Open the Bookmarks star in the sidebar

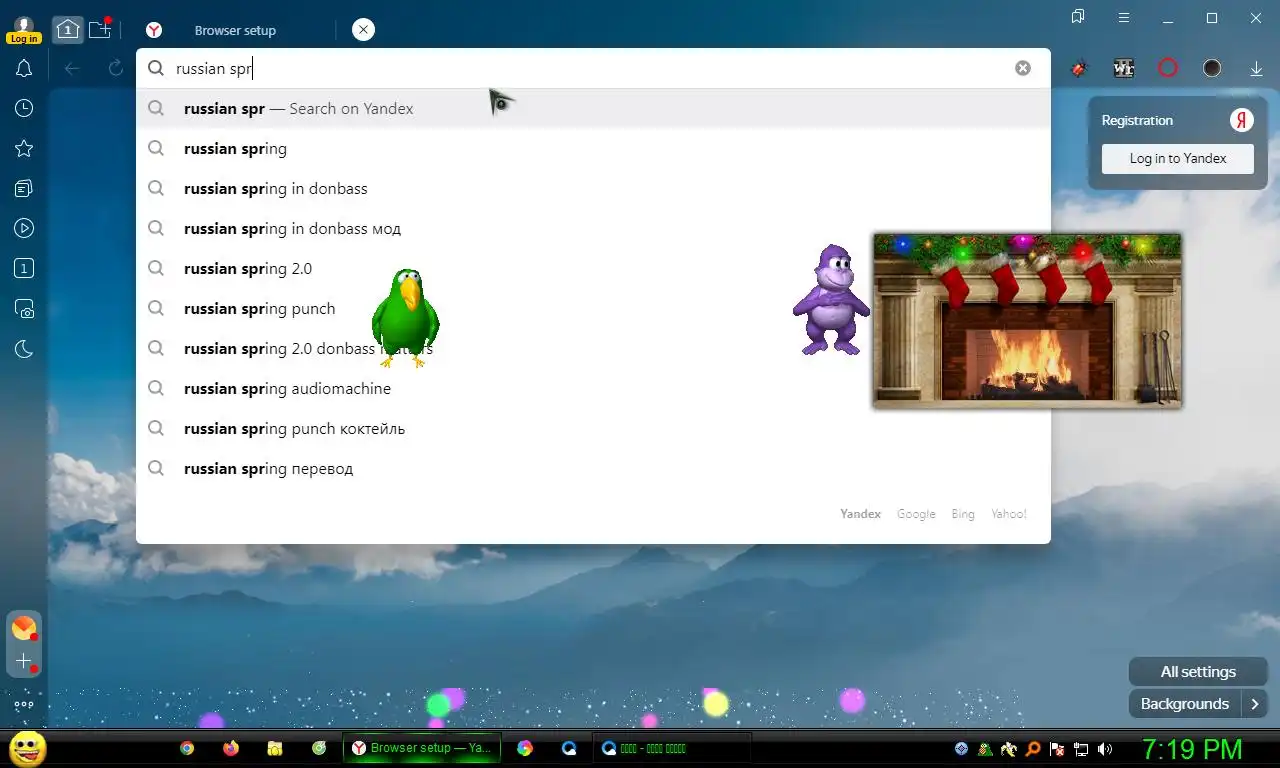pos(24,148)
